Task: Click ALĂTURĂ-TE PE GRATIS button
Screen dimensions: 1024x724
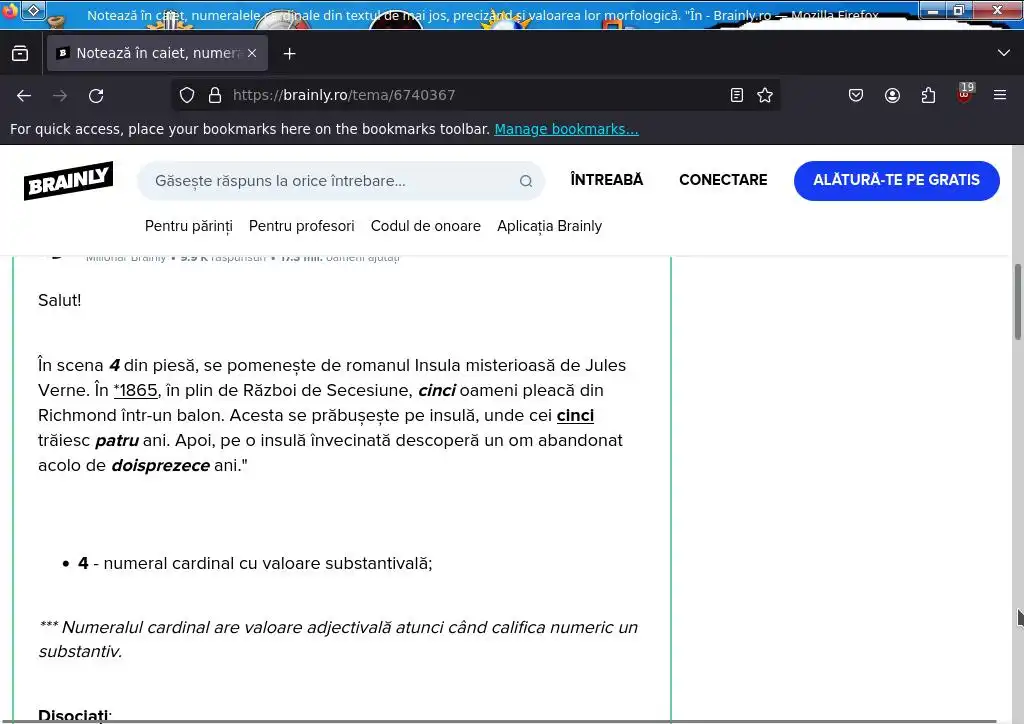Action: pyautogui.click(x=897, y=181)
